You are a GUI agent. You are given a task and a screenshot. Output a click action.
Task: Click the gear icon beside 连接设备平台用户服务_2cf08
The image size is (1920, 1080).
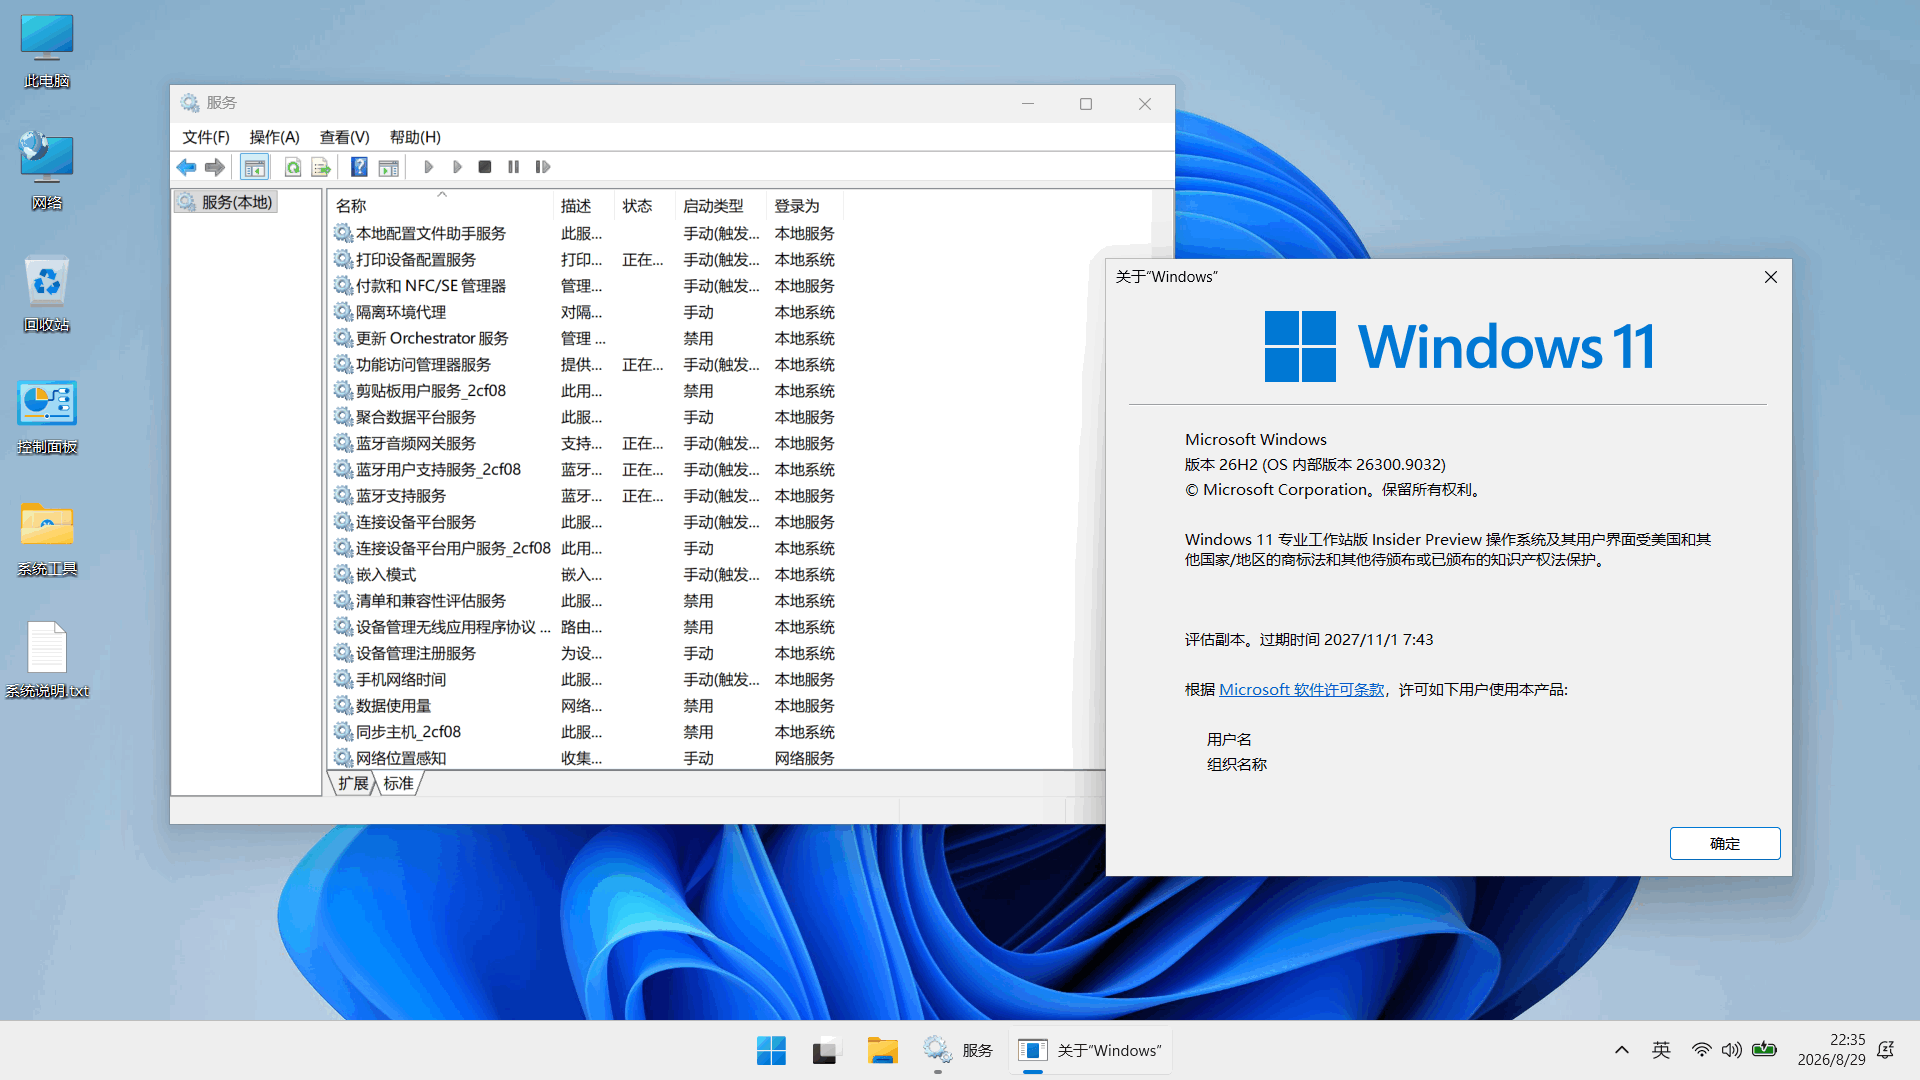(x=343, y=548)
